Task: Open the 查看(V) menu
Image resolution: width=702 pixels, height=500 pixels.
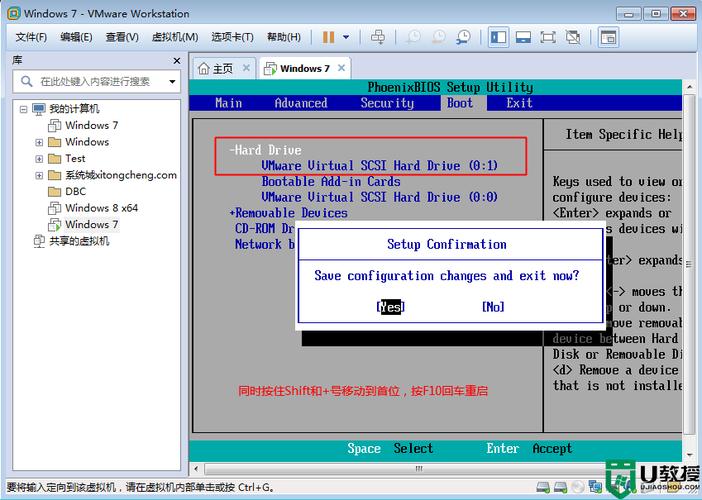Action: (122, 37)
